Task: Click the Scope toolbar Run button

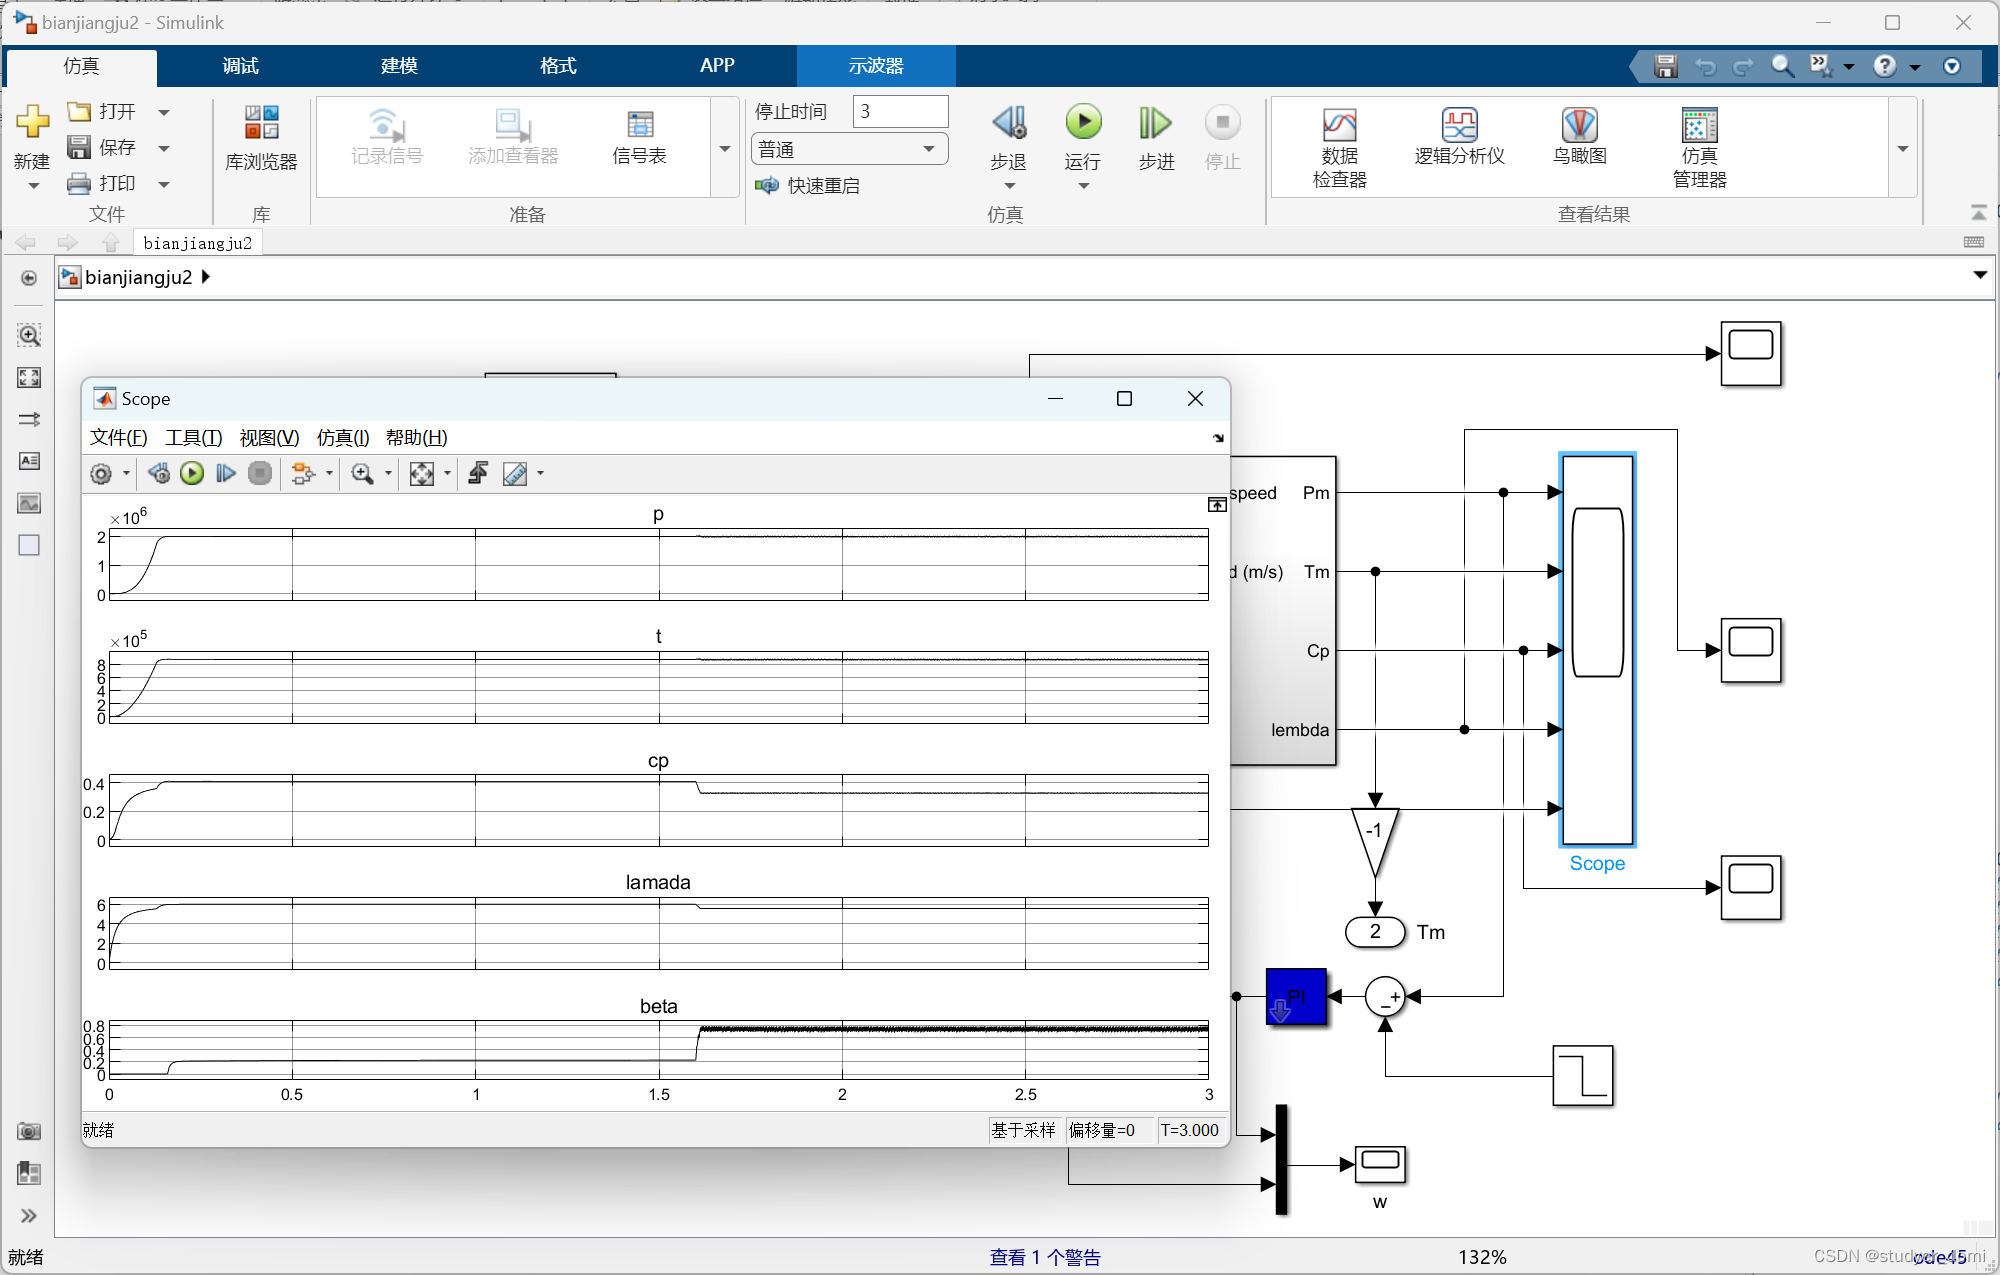Action: [x=192, y=473]
